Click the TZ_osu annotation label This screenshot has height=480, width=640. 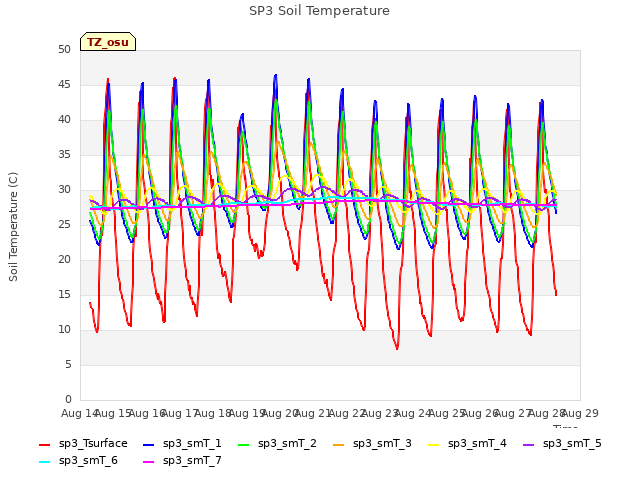[x=108, y=42]
